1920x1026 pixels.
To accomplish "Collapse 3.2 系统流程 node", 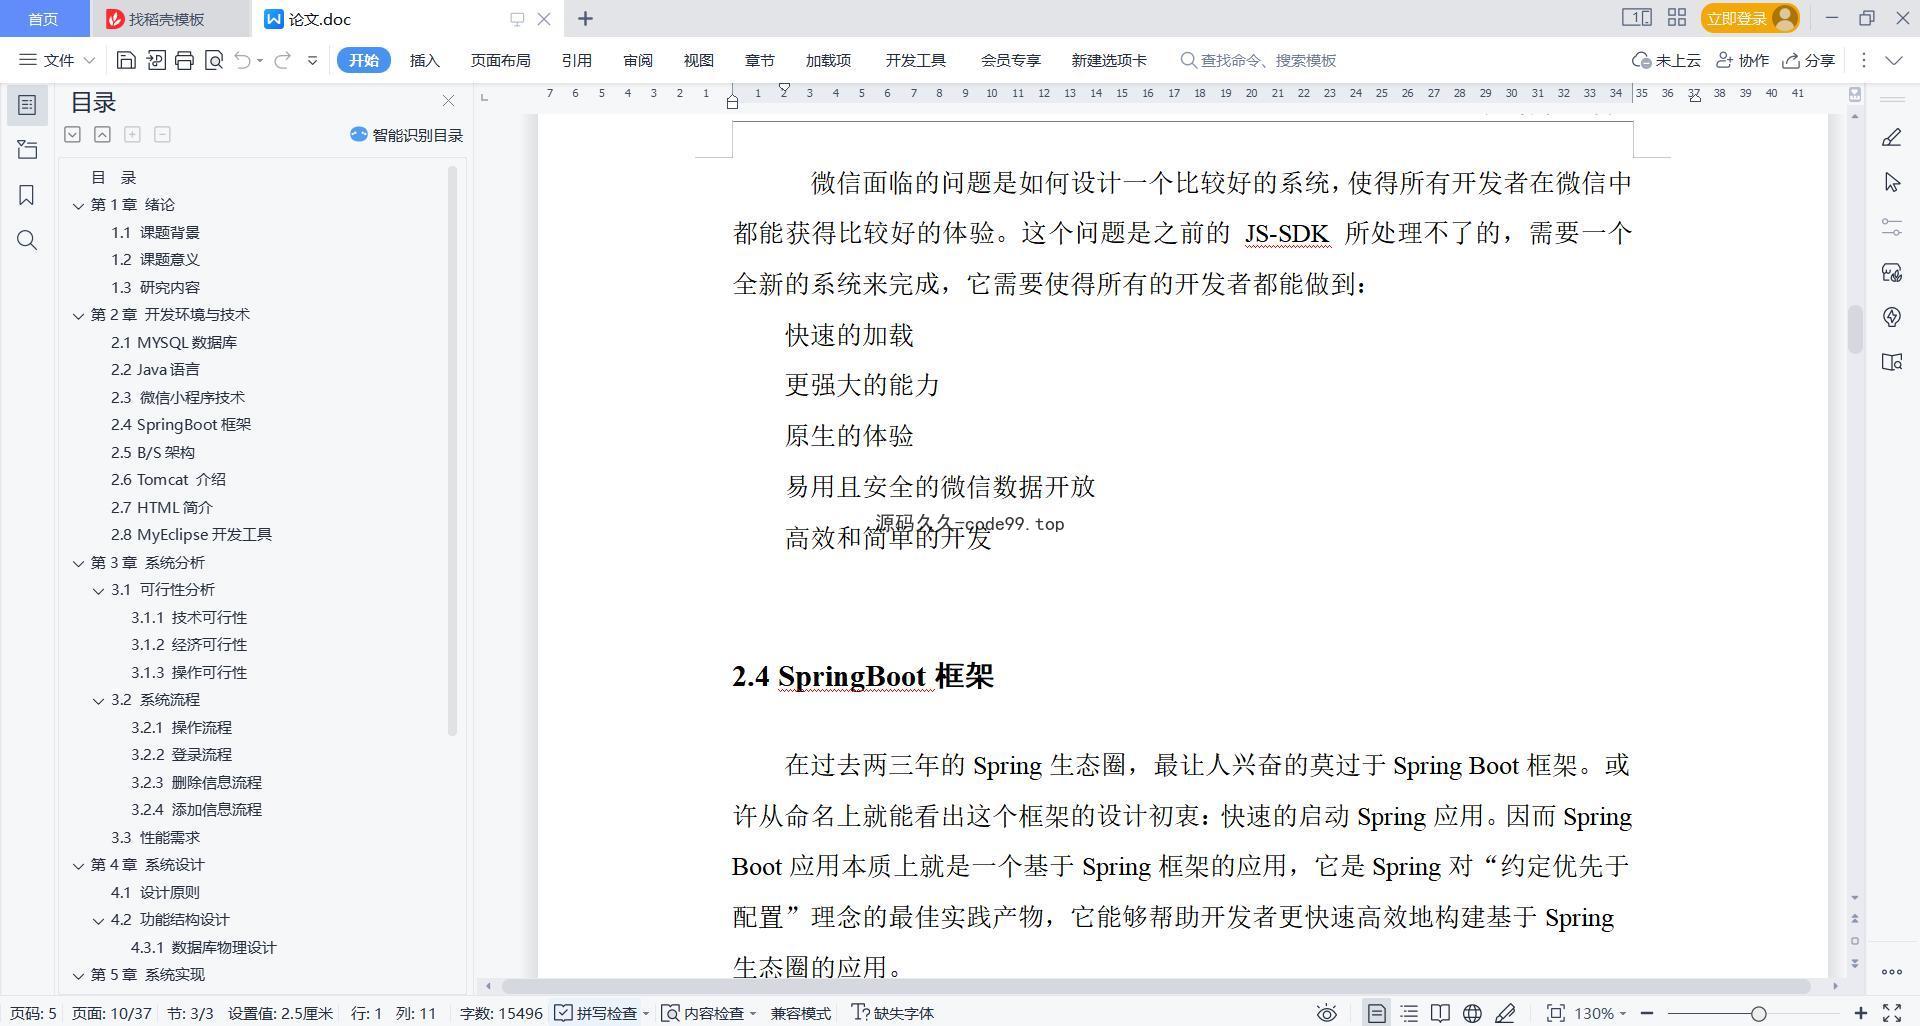I will point(98,700).
